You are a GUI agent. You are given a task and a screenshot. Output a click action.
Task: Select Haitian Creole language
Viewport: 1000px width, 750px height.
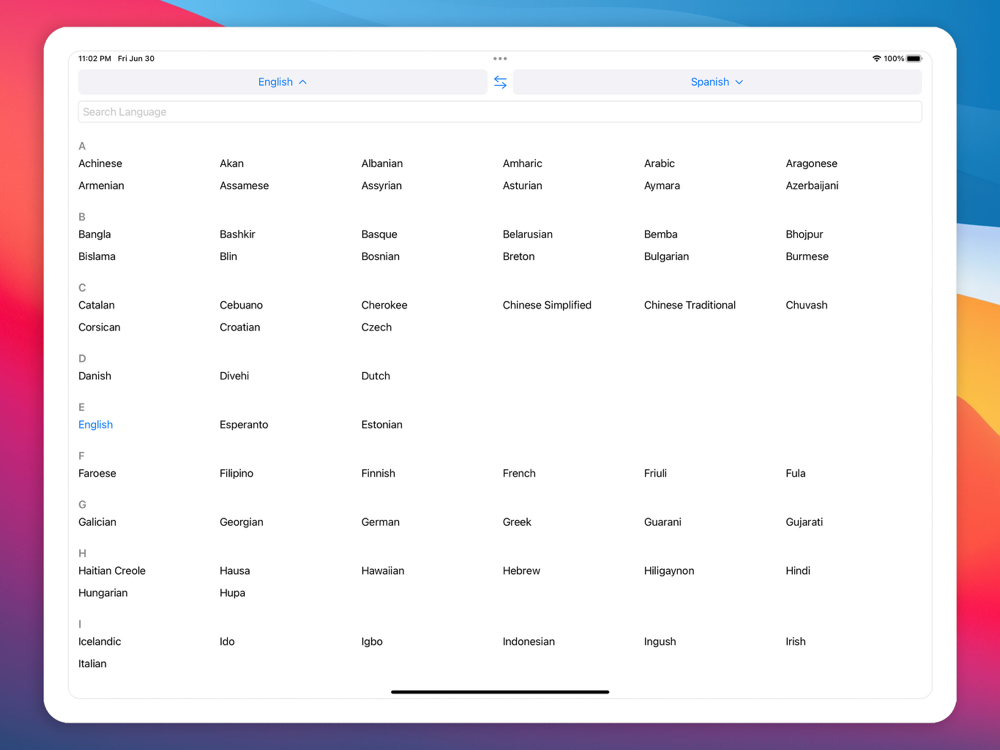point(112,571)
